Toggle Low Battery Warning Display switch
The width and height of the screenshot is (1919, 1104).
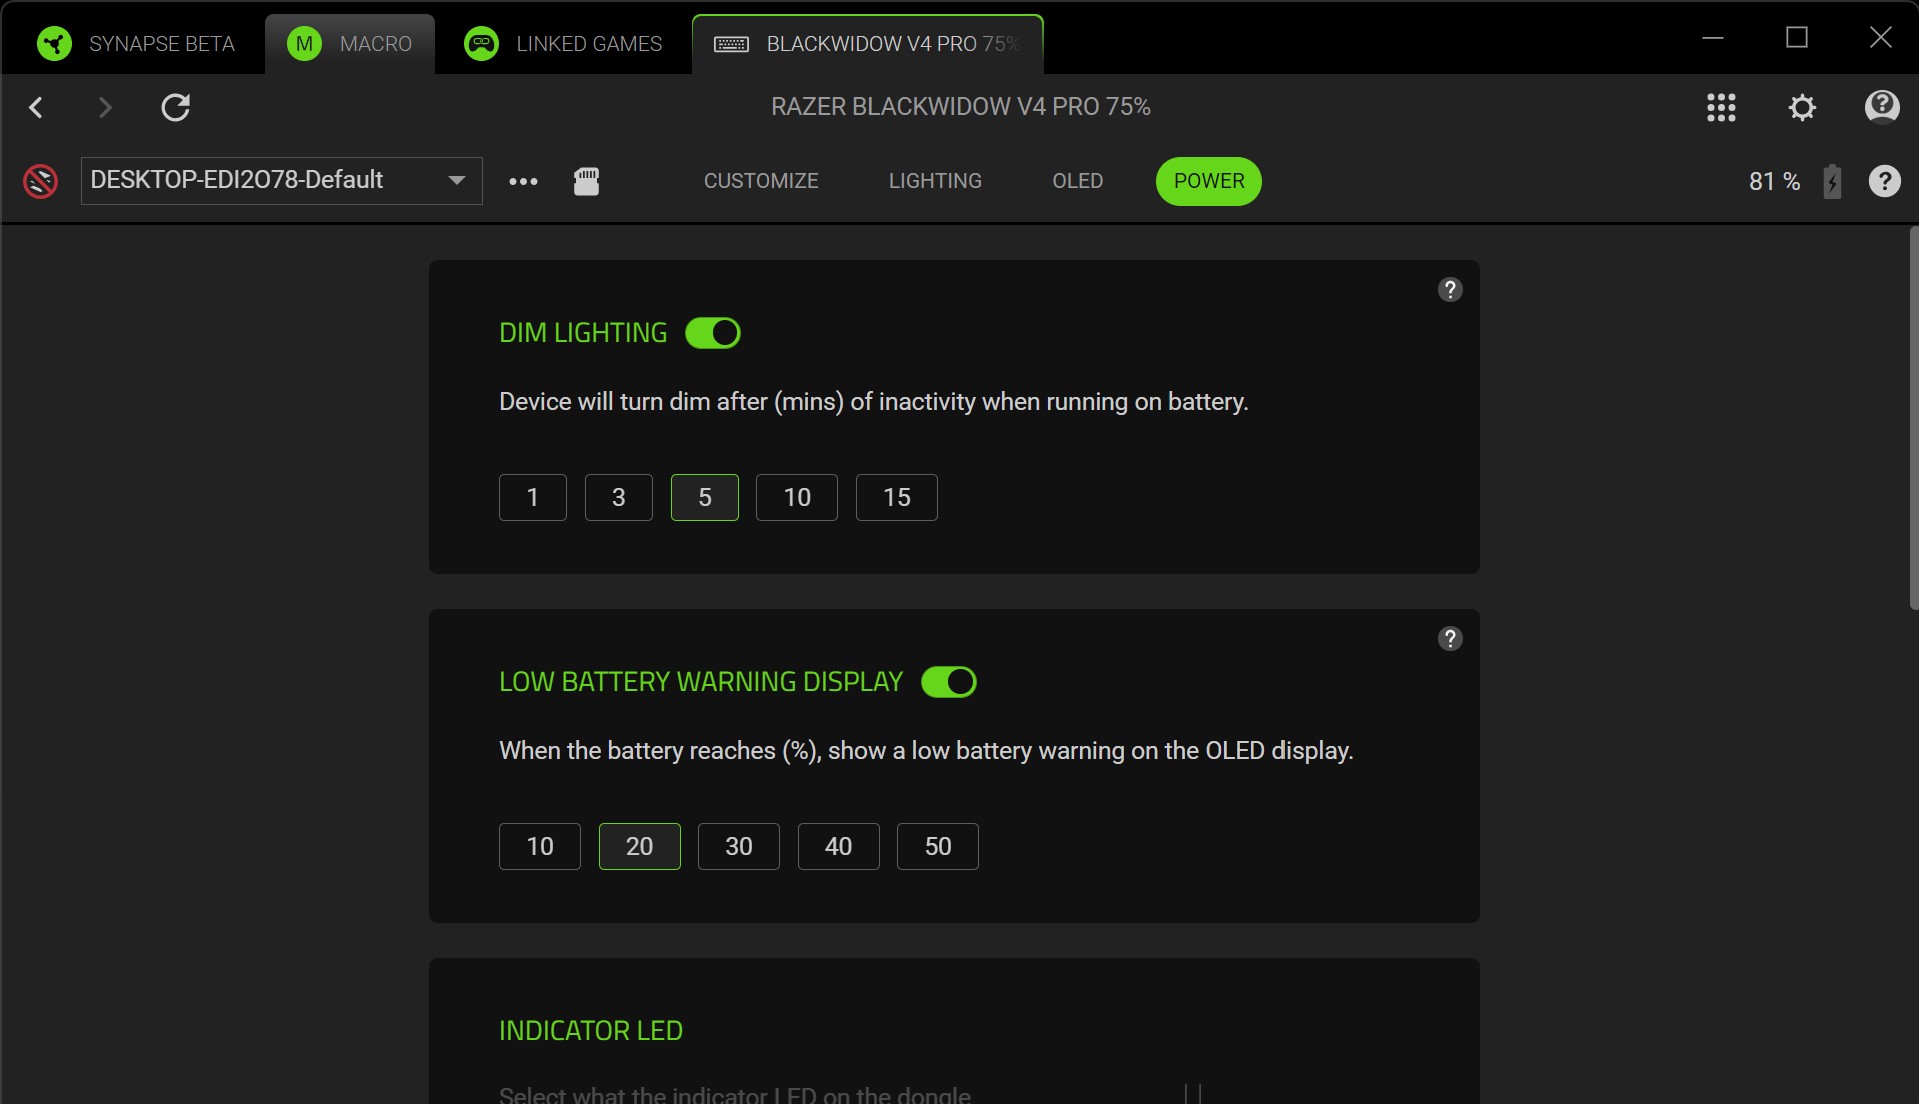949,682
